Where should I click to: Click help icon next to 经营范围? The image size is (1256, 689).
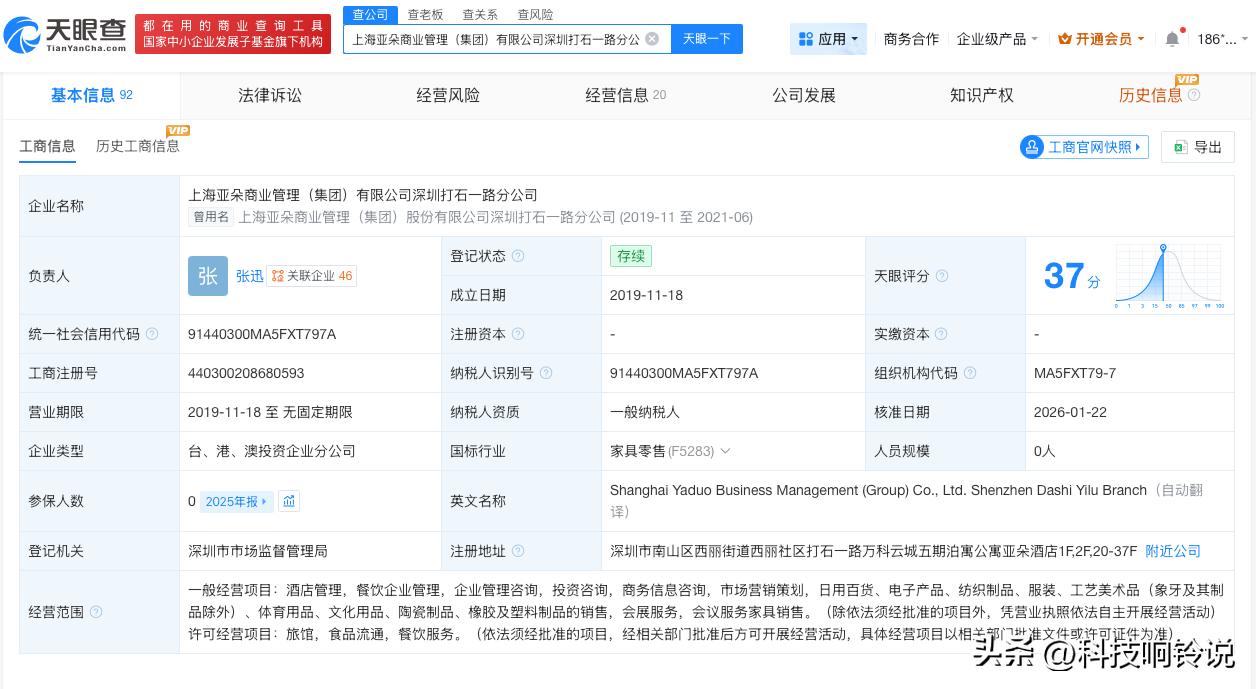click(x=96, y=612)
